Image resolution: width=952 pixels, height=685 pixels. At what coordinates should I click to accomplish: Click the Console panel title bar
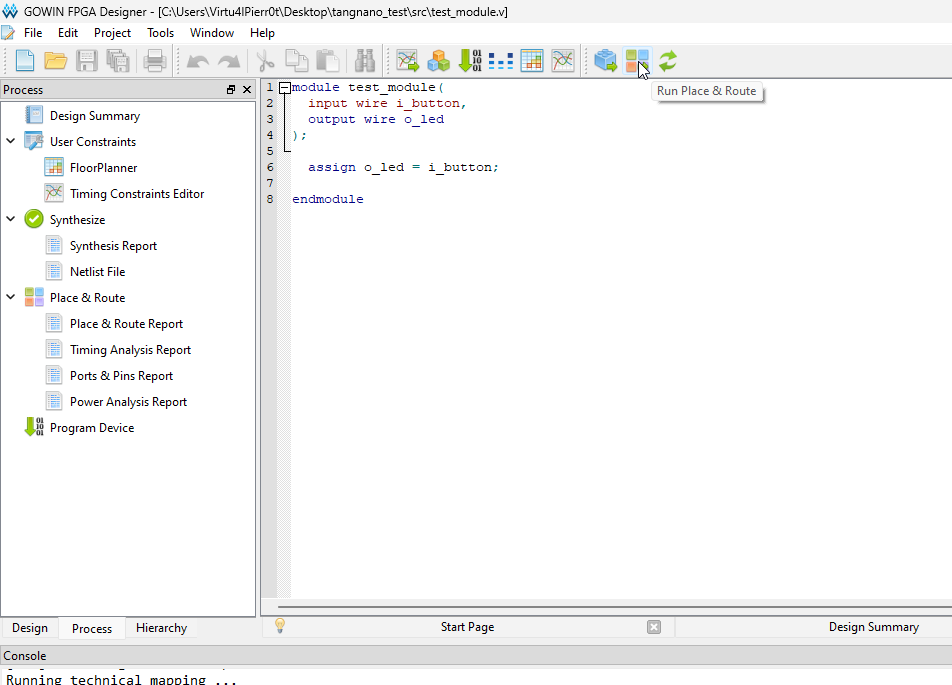click(x=476, y=656)
